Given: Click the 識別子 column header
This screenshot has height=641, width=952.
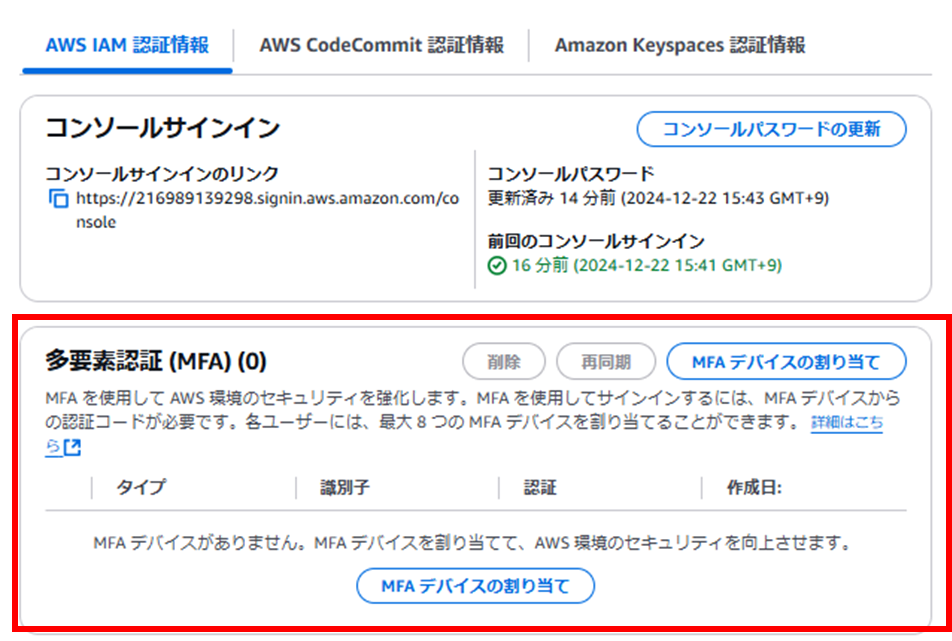Looking at the screenshot, I should click(345, 487).
